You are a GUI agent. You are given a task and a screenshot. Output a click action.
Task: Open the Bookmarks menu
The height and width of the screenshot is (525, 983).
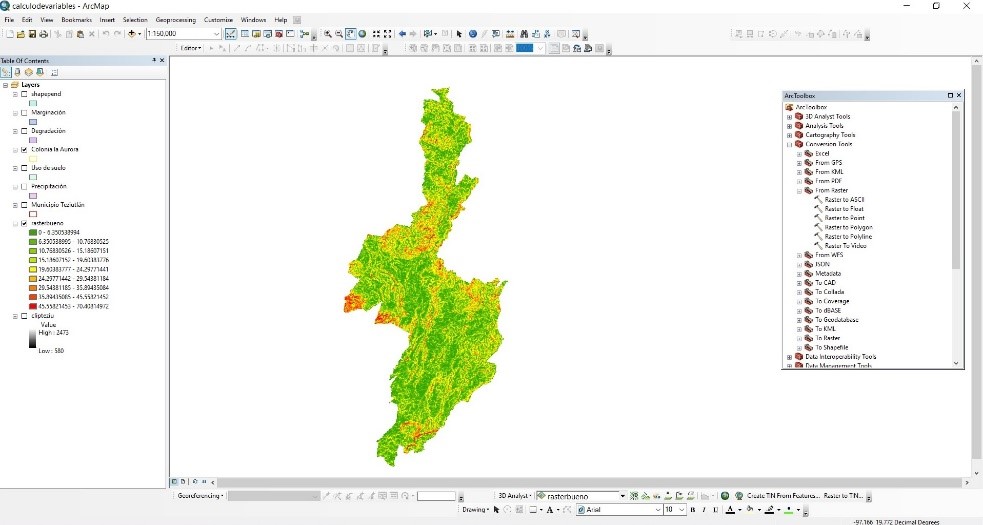75,20
